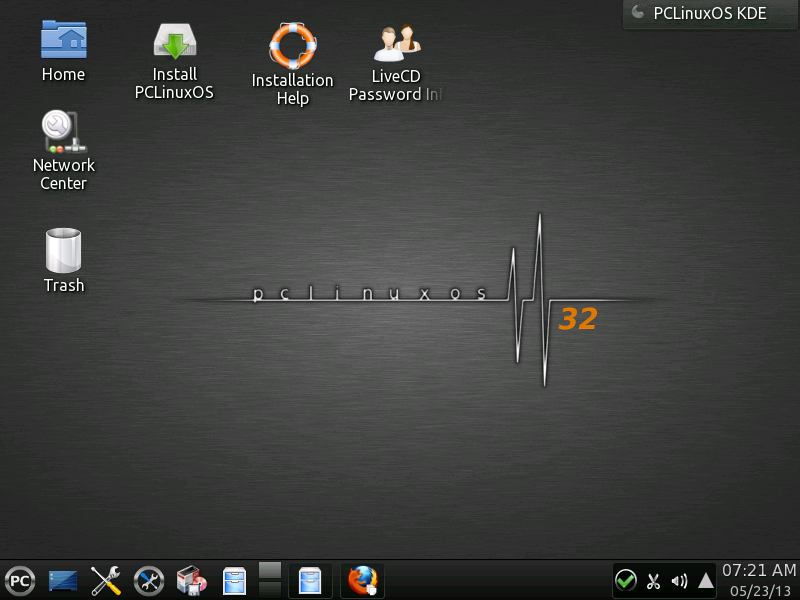Open the Synaptic package manager icon
Viewport: 800px width, 600px height.
190,580
